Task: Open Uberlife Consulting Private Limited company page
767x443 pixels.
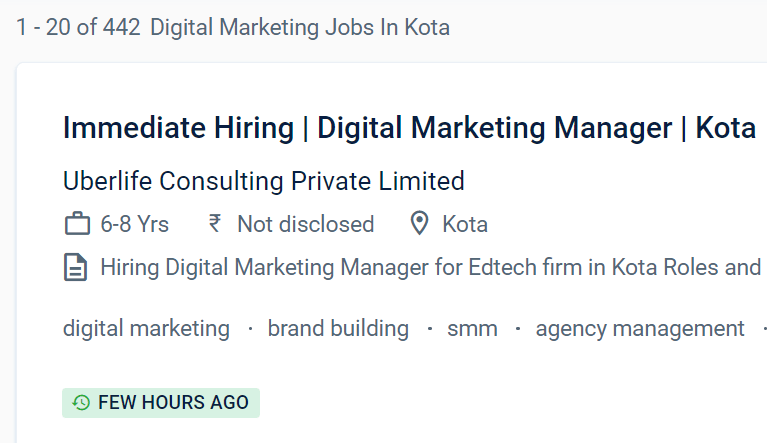Action: pos(263,181)
